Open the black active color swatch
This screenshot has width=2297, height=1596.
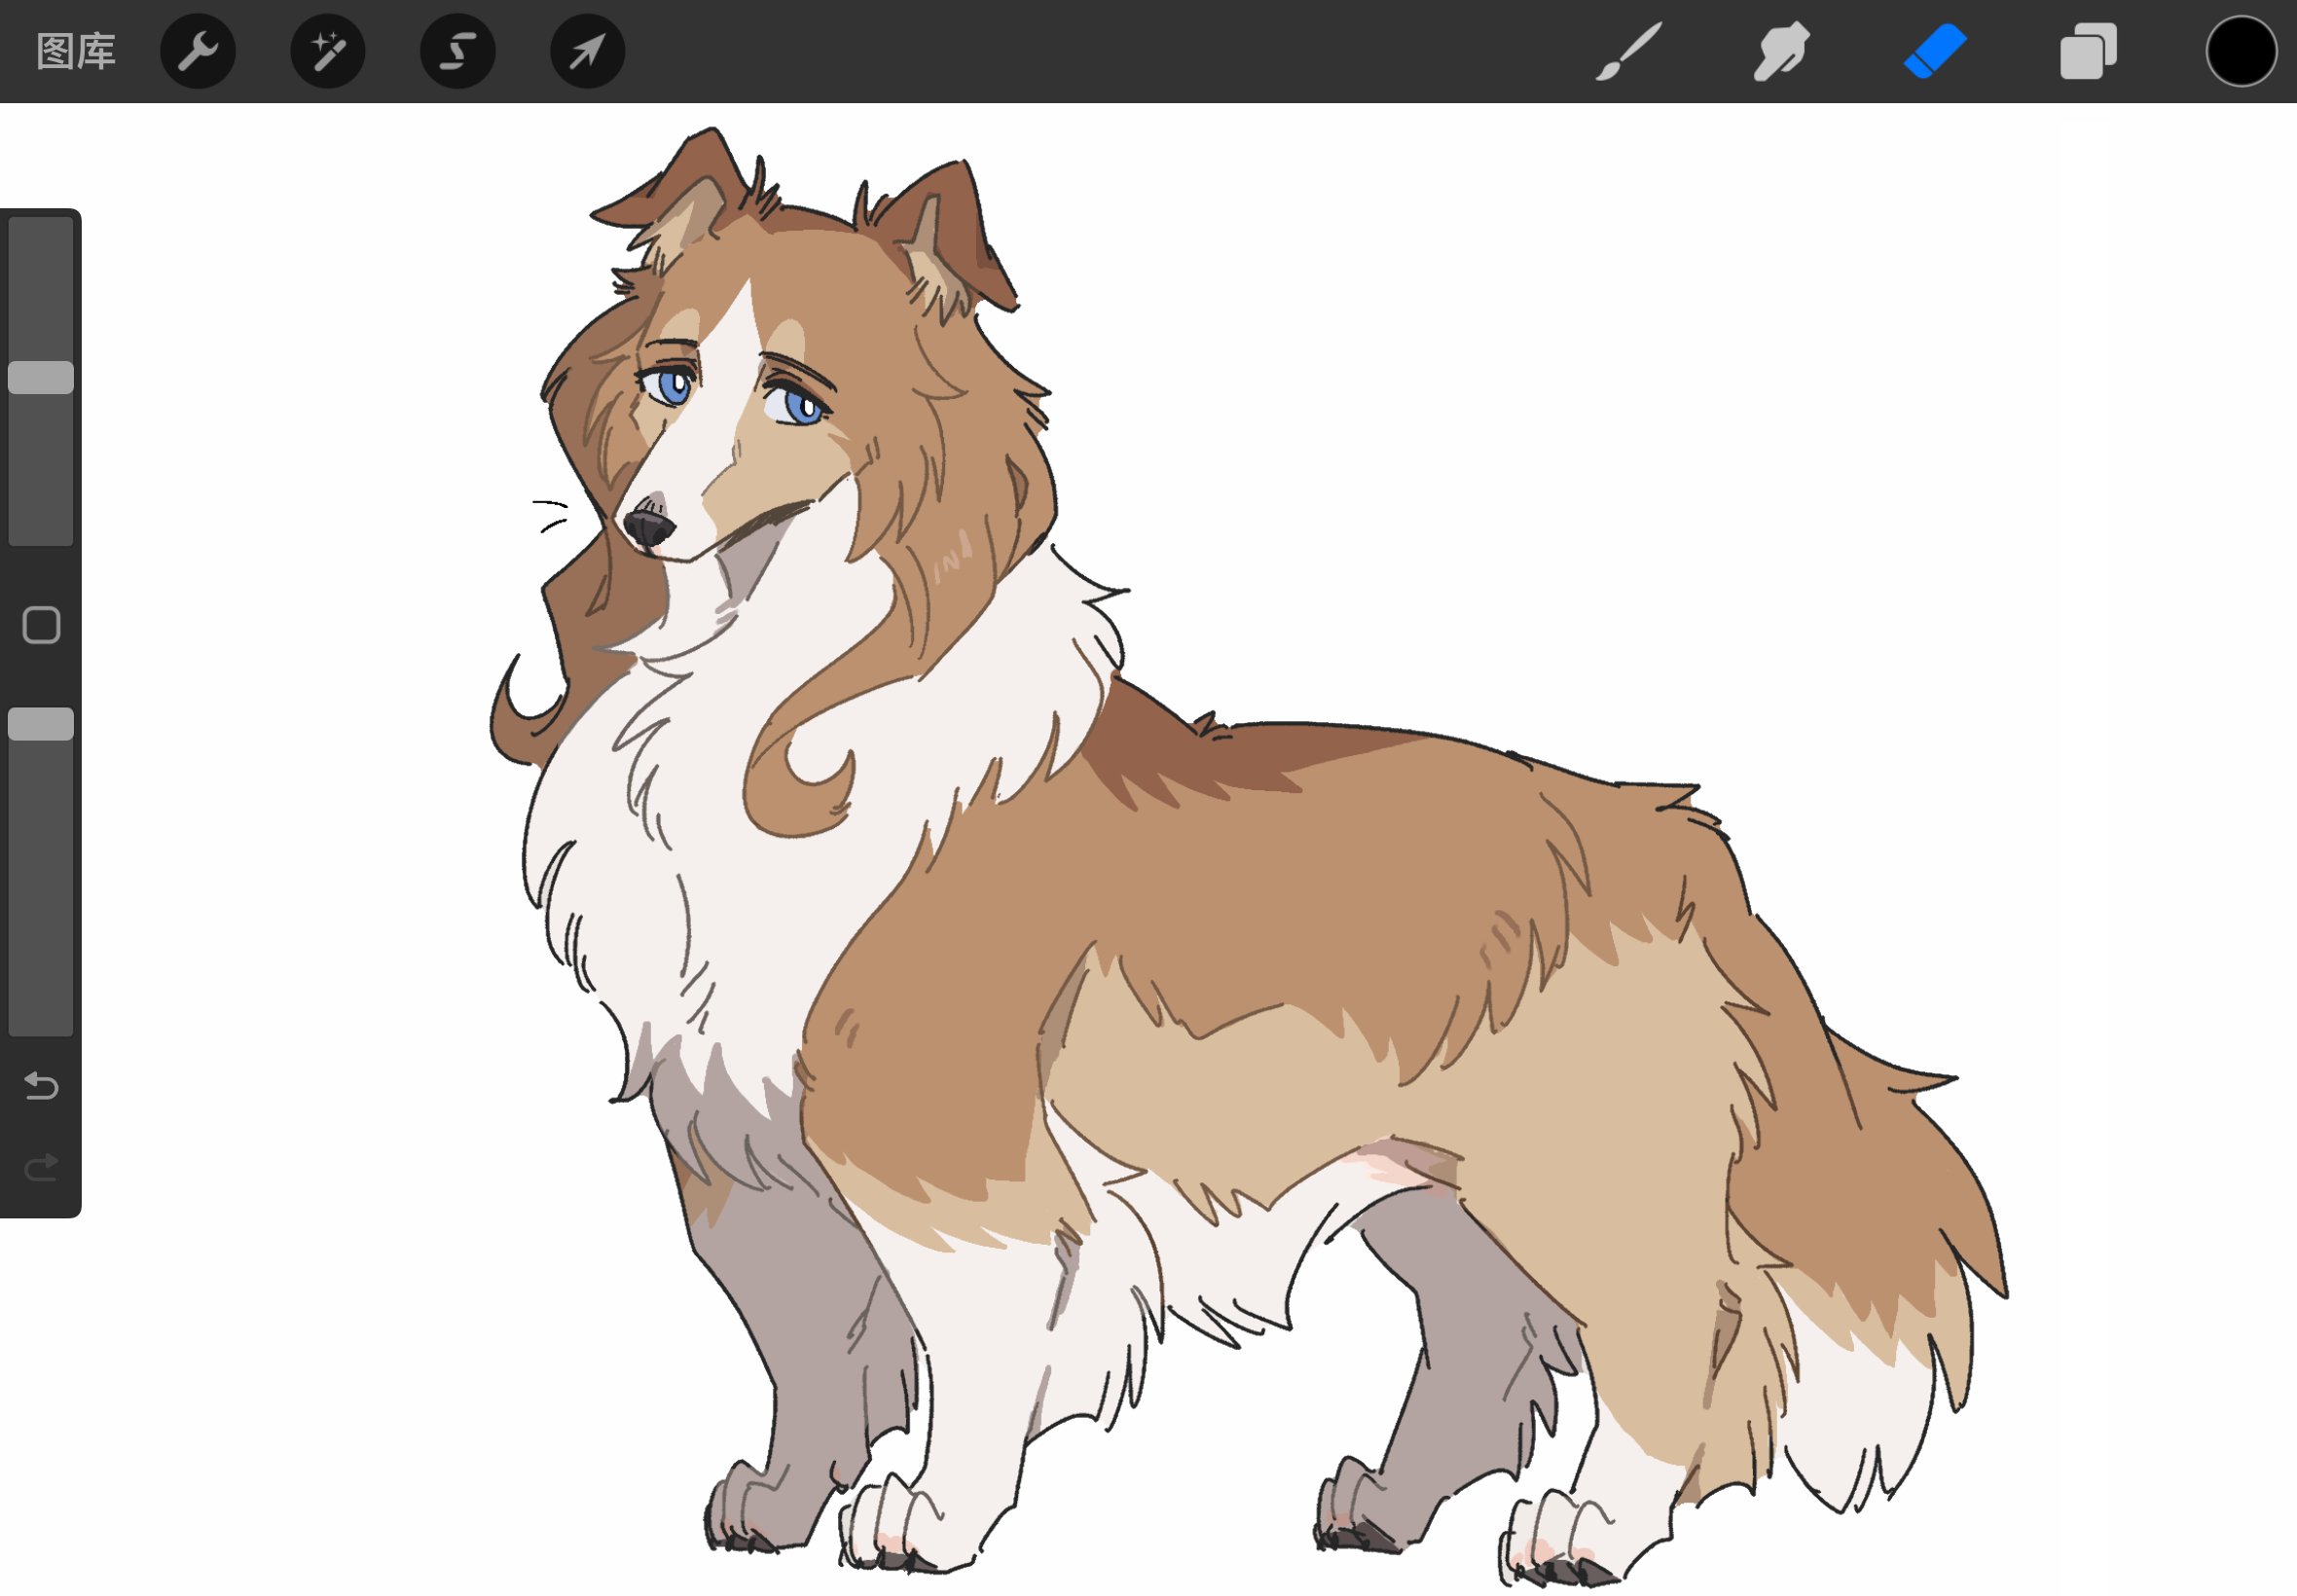2241,51
